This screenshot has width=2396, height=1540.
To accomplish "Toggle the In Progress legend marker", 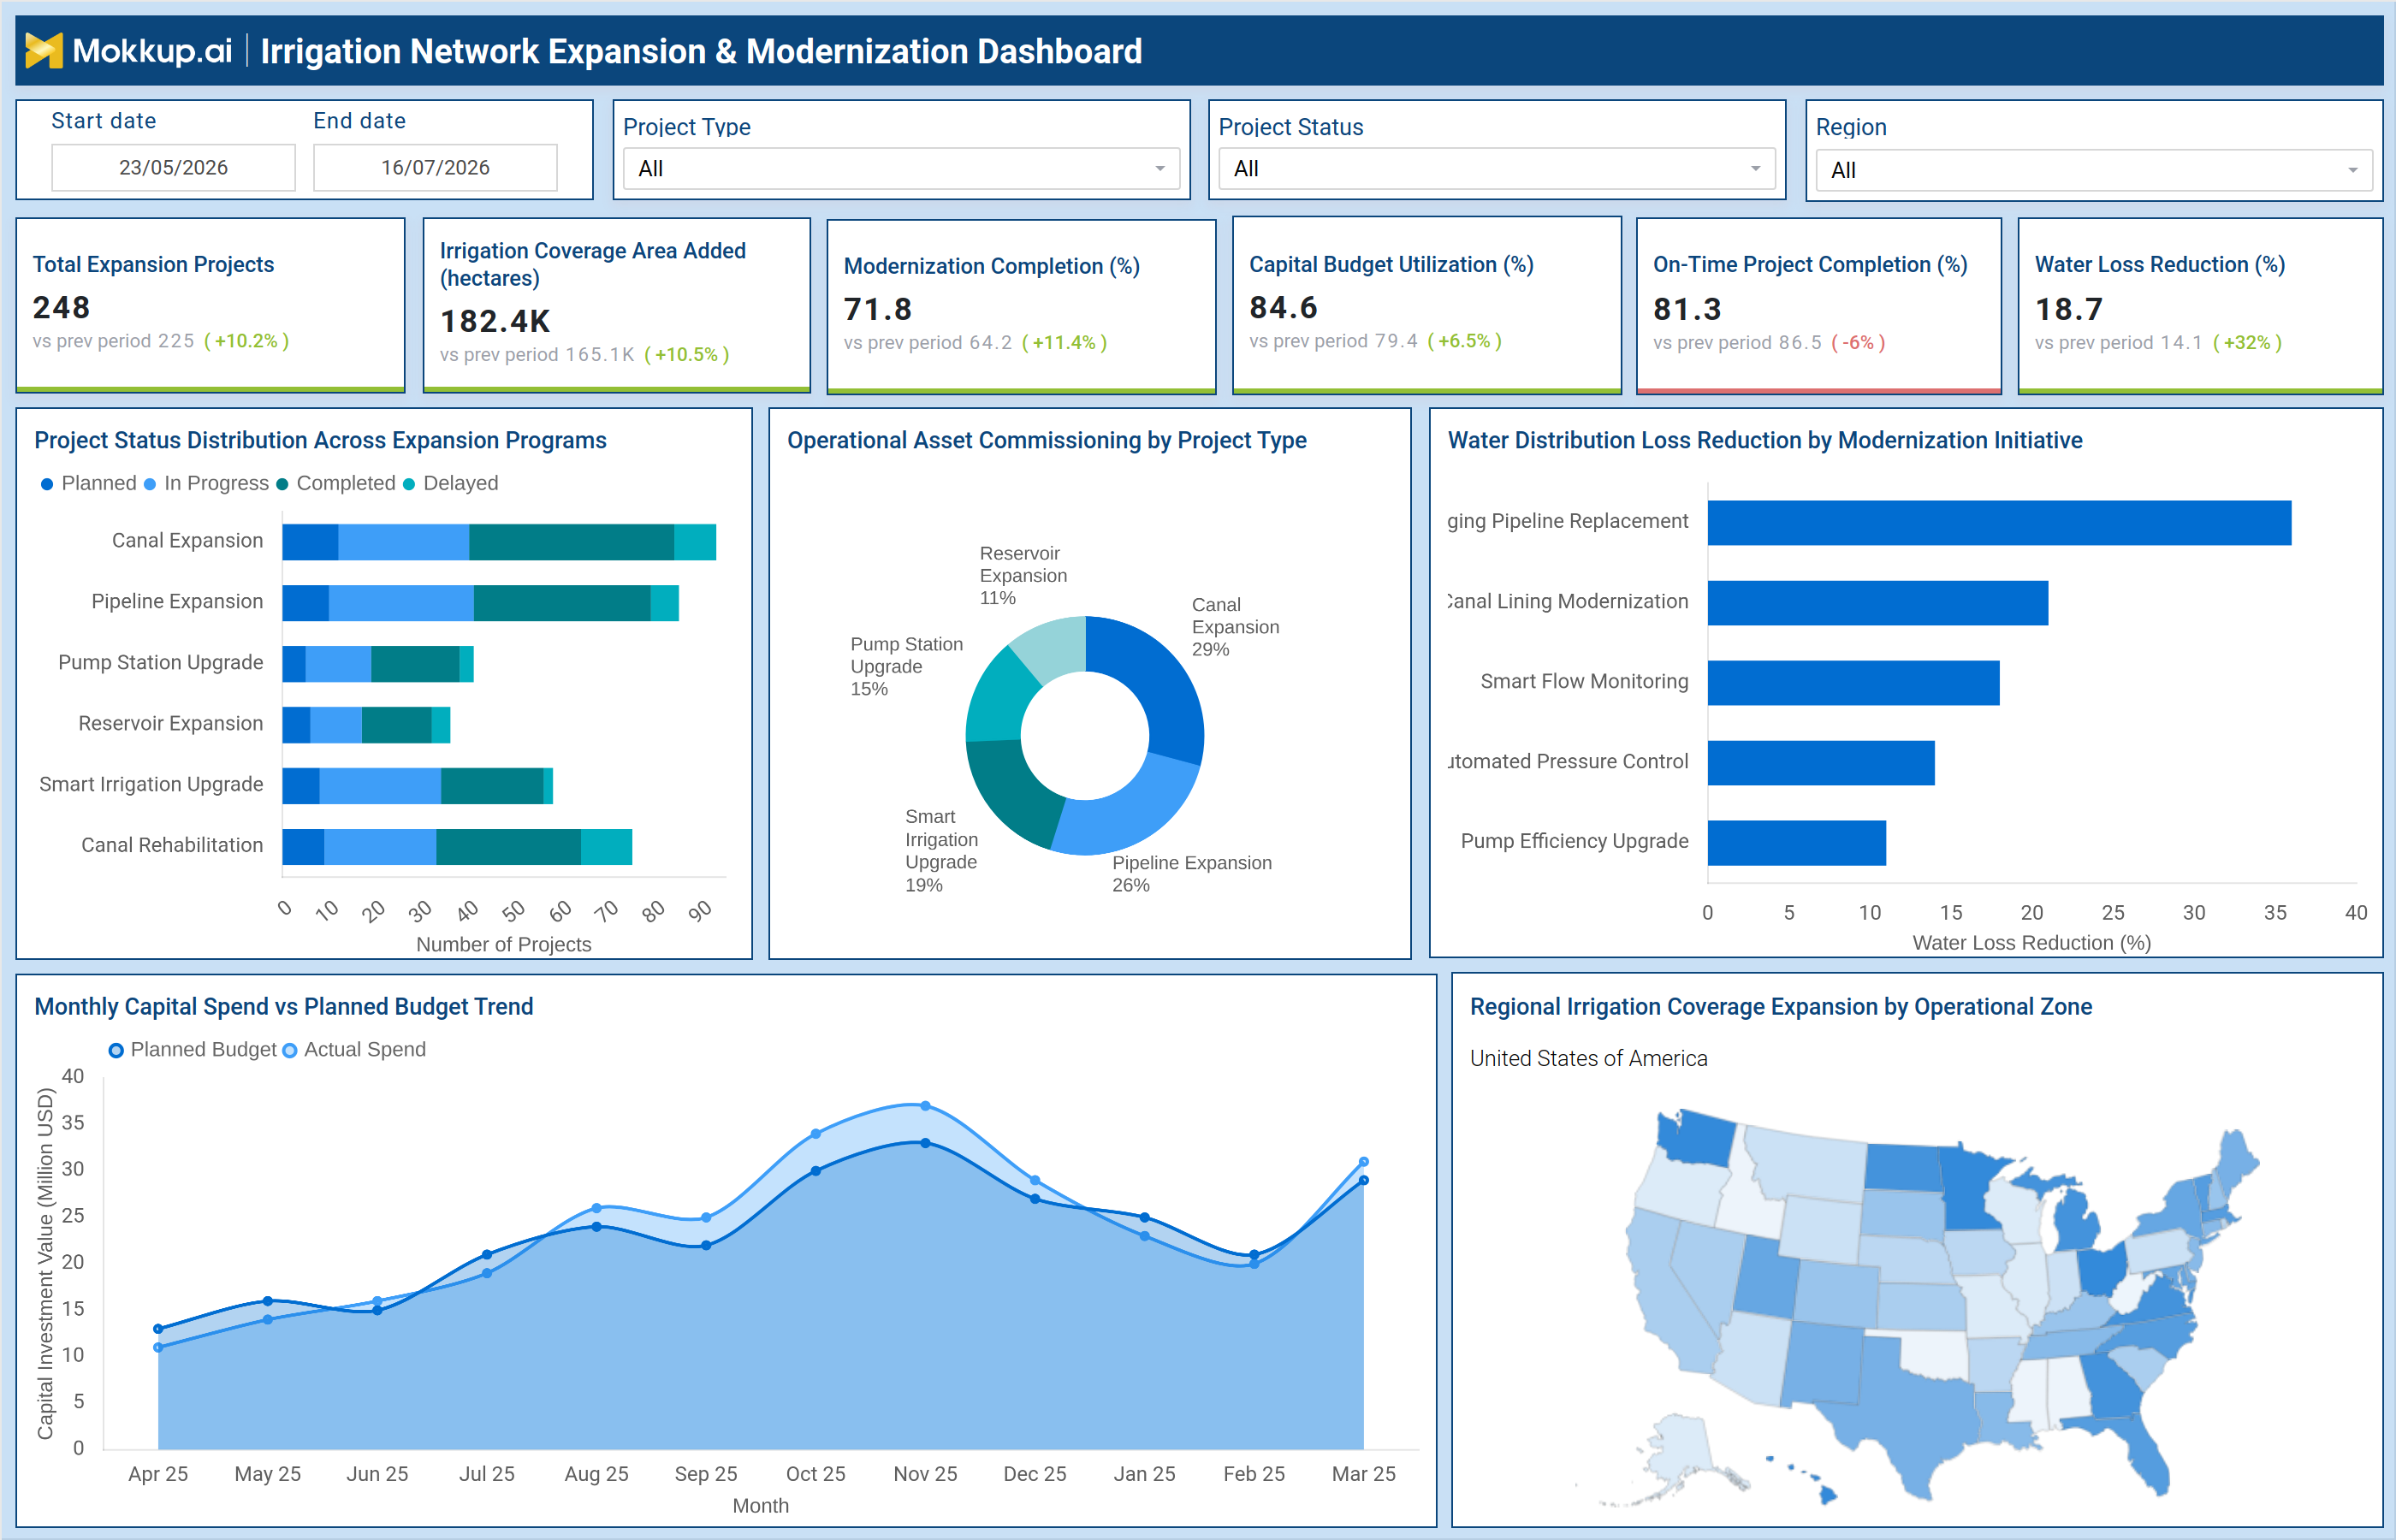I will tap(150, 484).
